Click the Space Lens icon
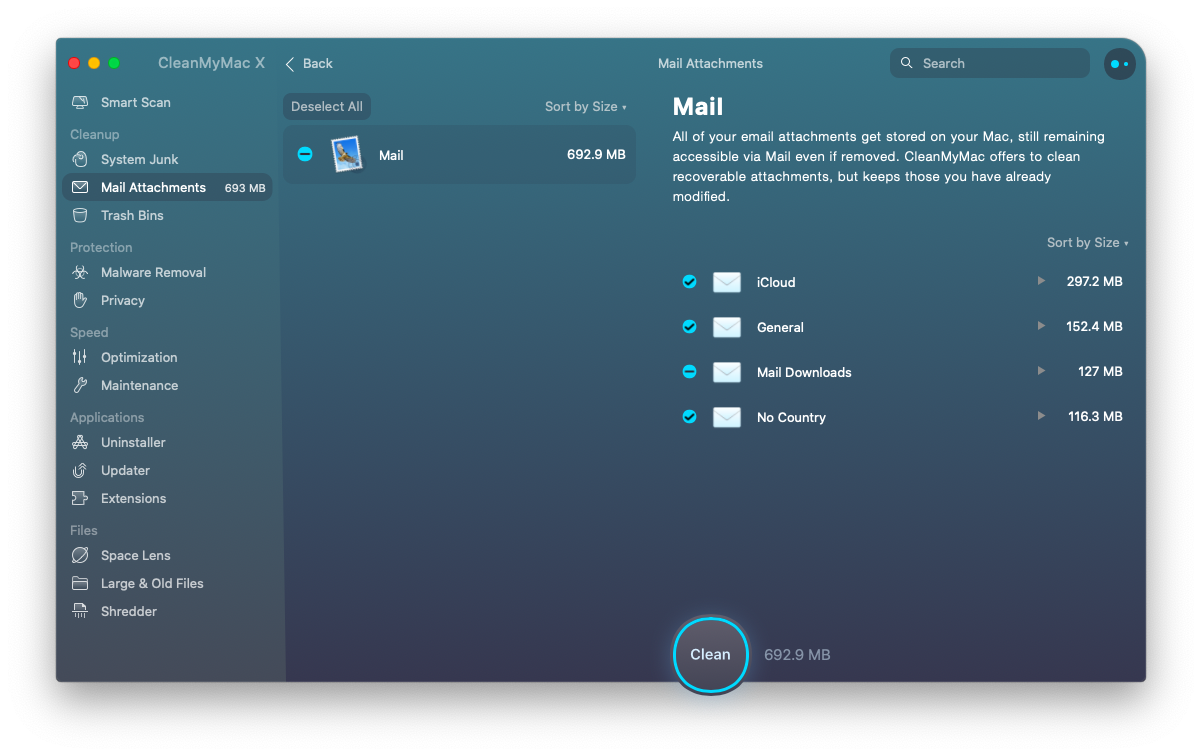The height and width of the screenshot is (756, 1202). tap(80, 555)
